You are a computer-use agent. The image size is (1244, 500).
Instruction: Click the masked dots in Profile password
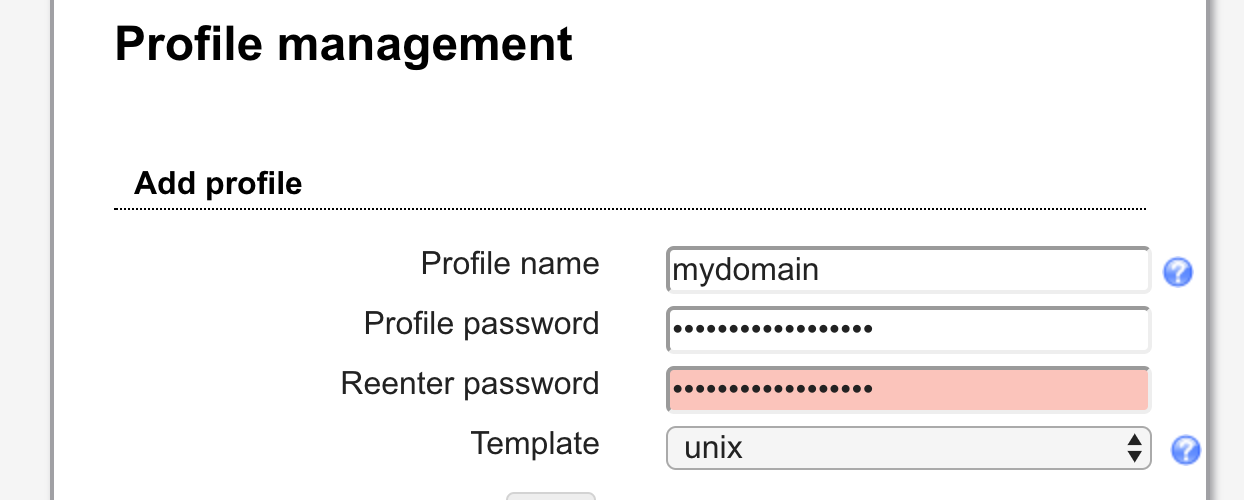772,329
